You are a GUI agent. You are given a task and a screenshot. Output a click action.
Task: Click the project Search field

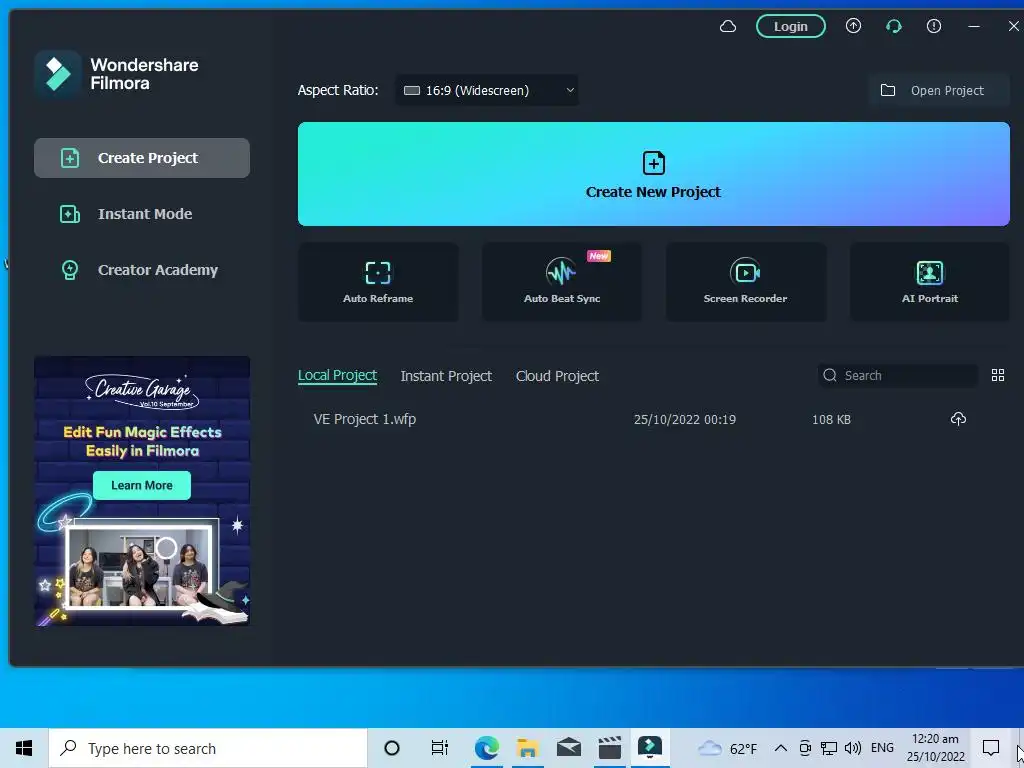pyautogui.click(x=898, y=376)
